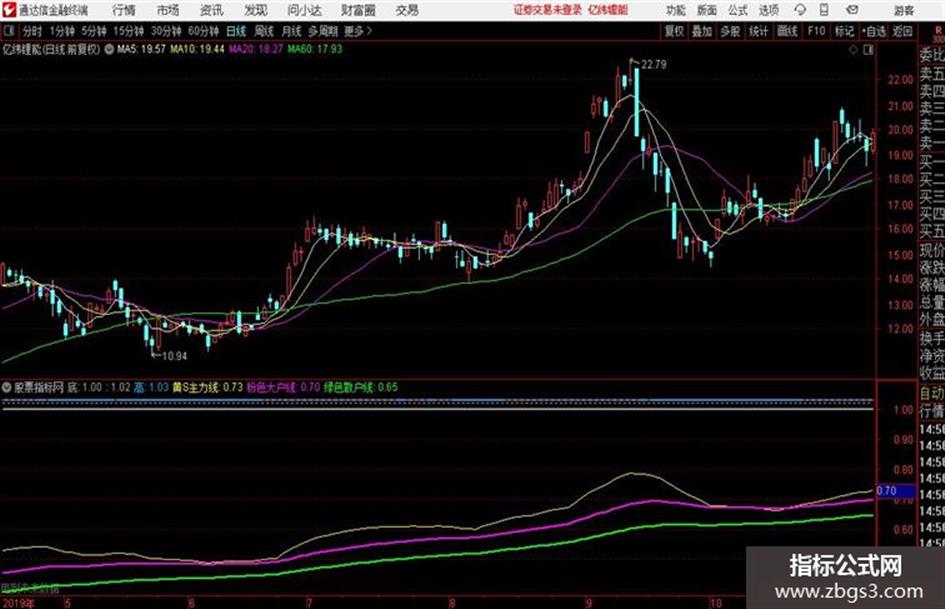Open the 交易 menu
945x609 pixels.
[x=407, y=10]
